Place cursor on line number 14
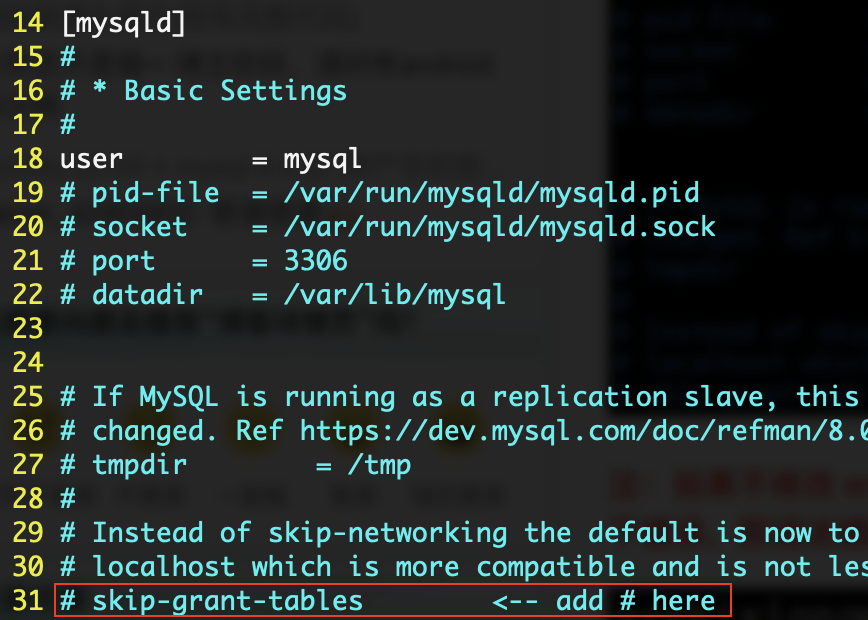This screenshot has height=620, width=868. (x=28, y=23)
